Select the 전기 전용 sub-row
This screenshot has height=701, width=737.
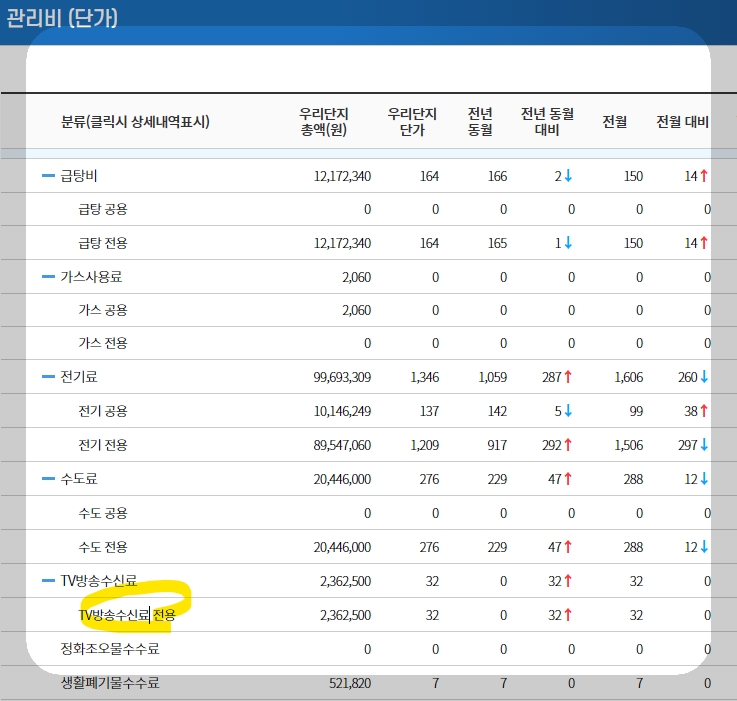[102, 445]
